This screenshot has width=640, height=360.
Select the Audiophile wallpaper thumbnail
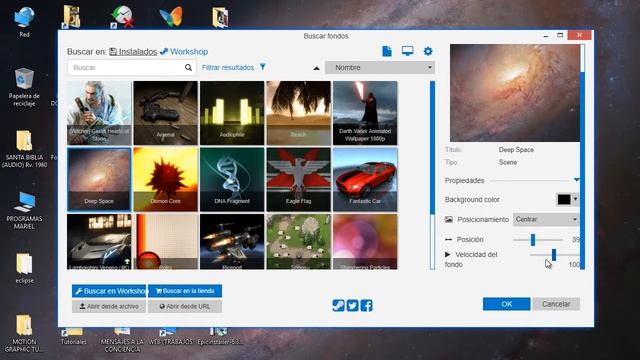click(x=232, y=113)
